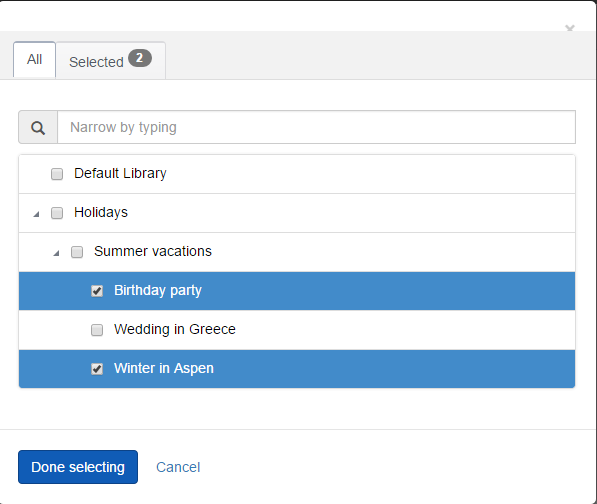This screenshot has width=597, height=504.
Task: Click the Done selecting button
Action: [78, 467]
